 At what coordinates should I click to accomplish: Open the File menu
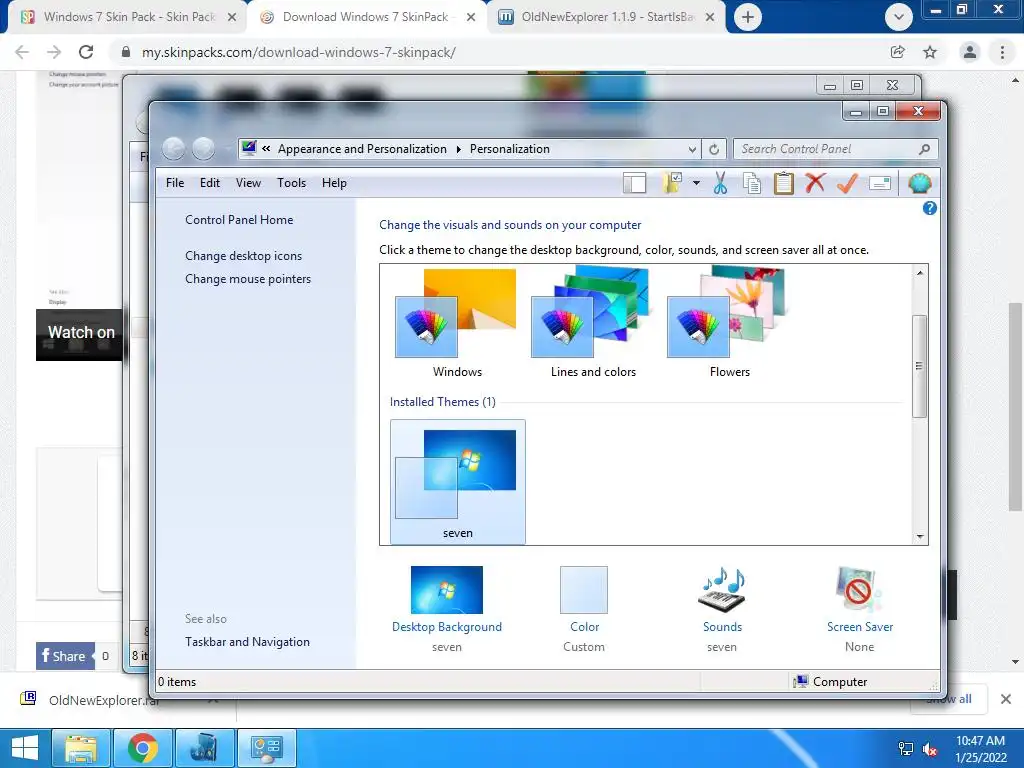pyautogui.click(x=175, y=183)
